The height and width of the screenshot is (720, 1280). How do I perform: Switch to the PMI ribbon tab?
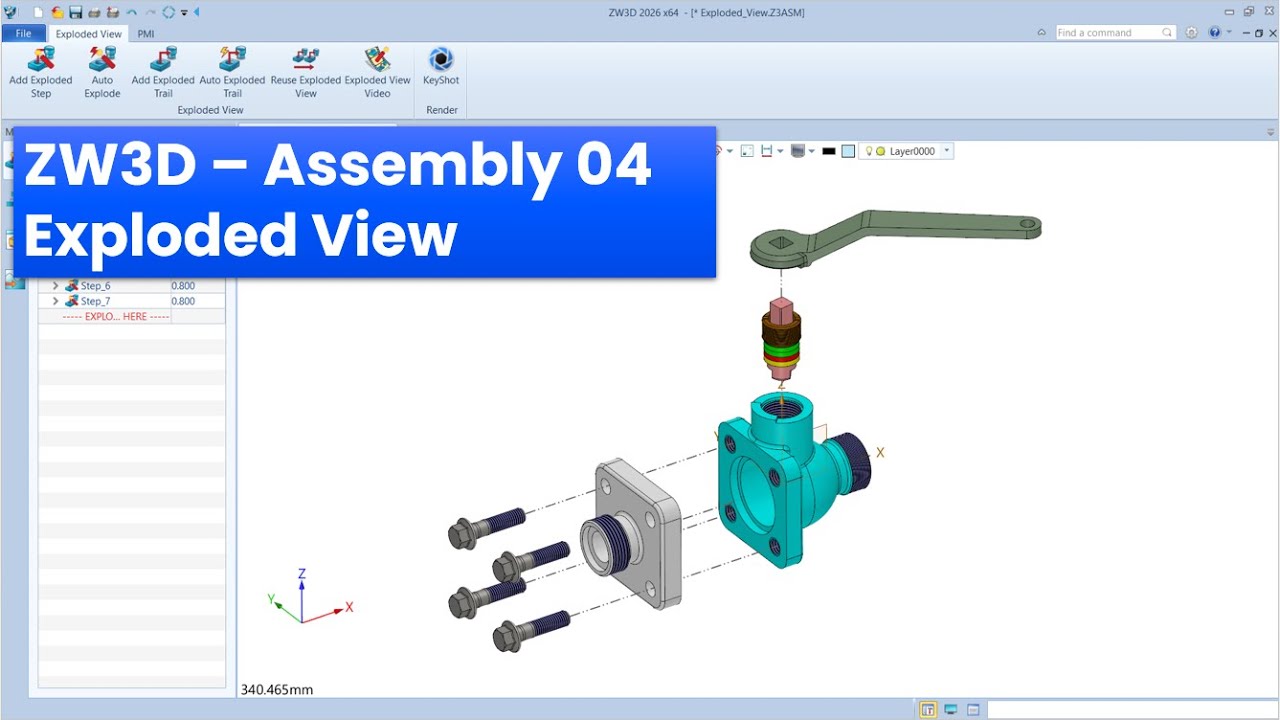146,33
